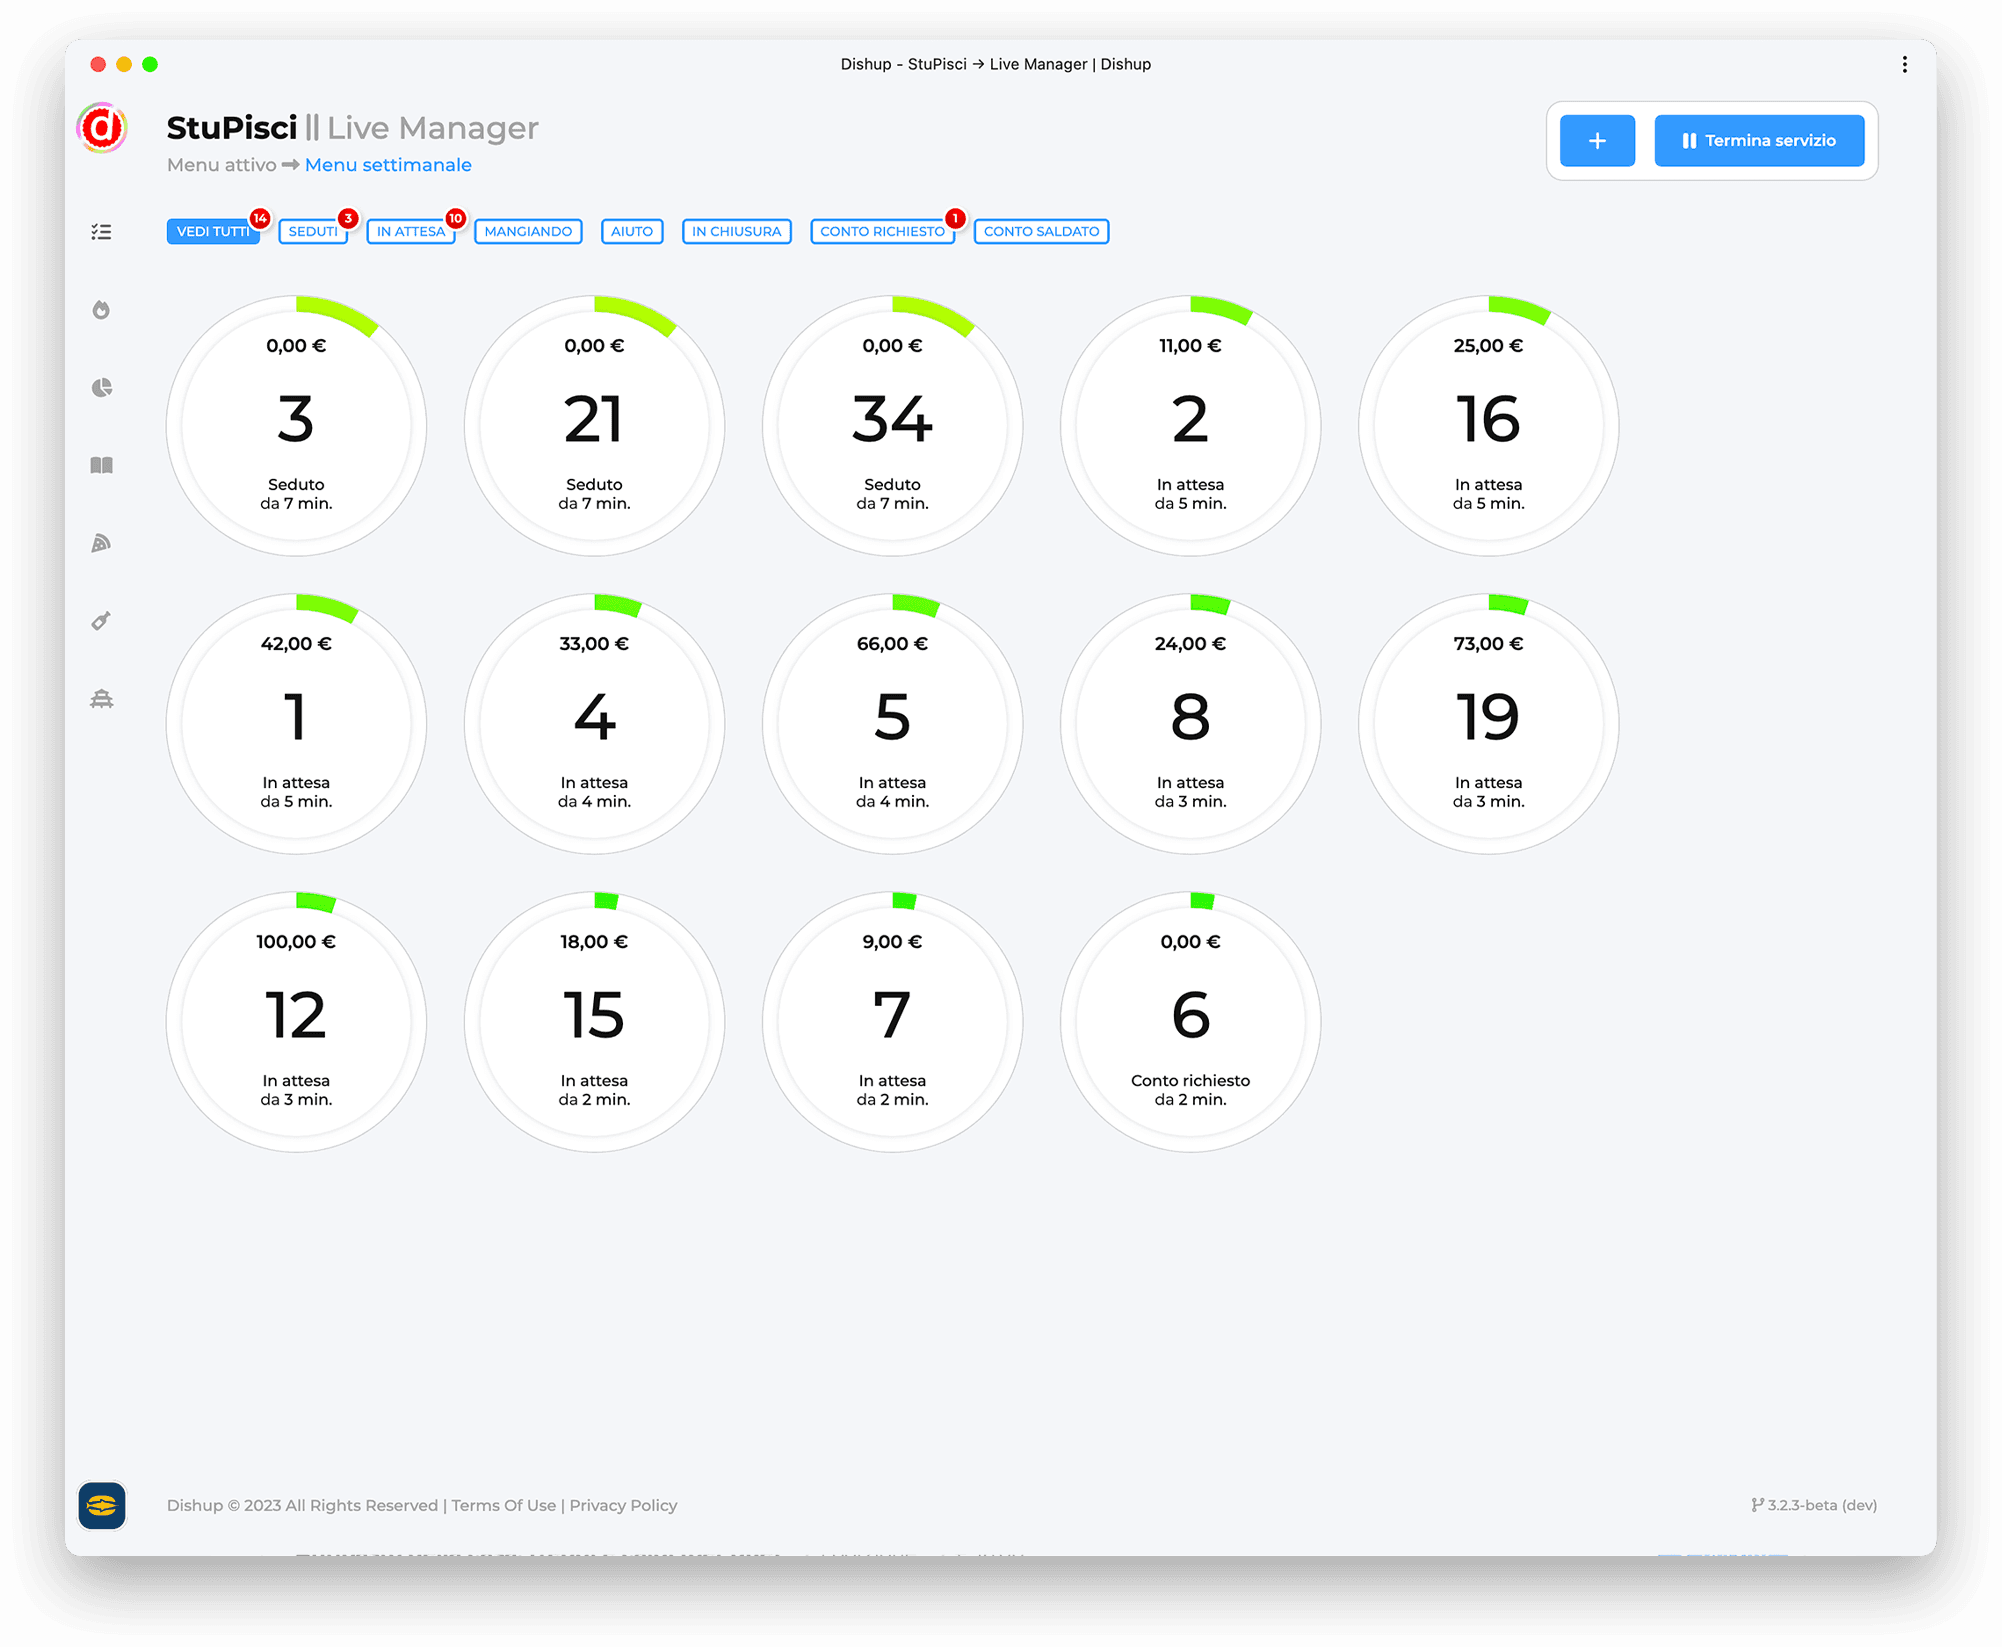Select the pizza slice sidebar icon
2002x1647 pixels.
pyautogui.click(x=101, y=543)
